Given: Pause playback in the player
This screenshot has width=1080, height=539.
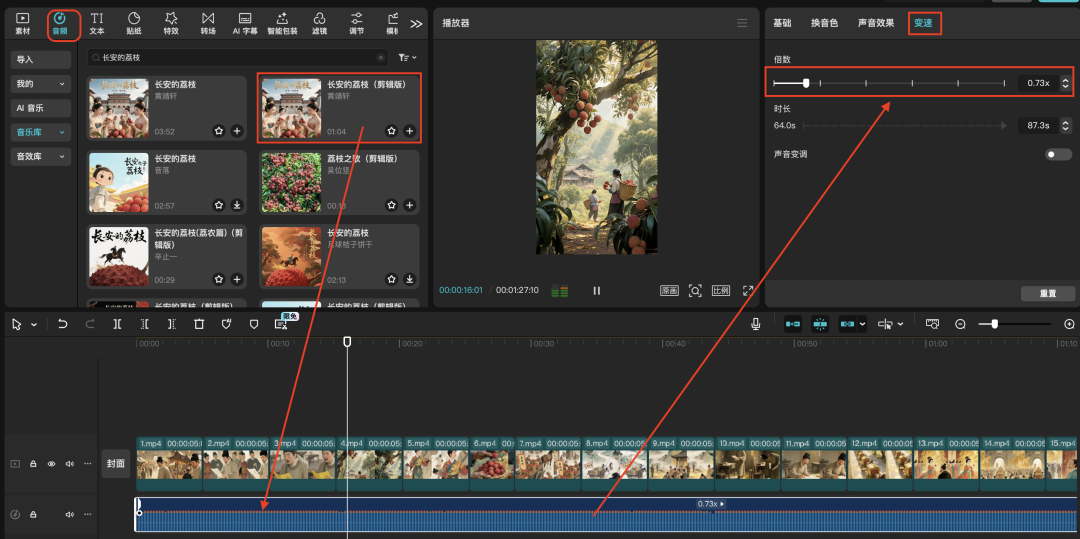Looking at the screenshot, I should (597, 291).
